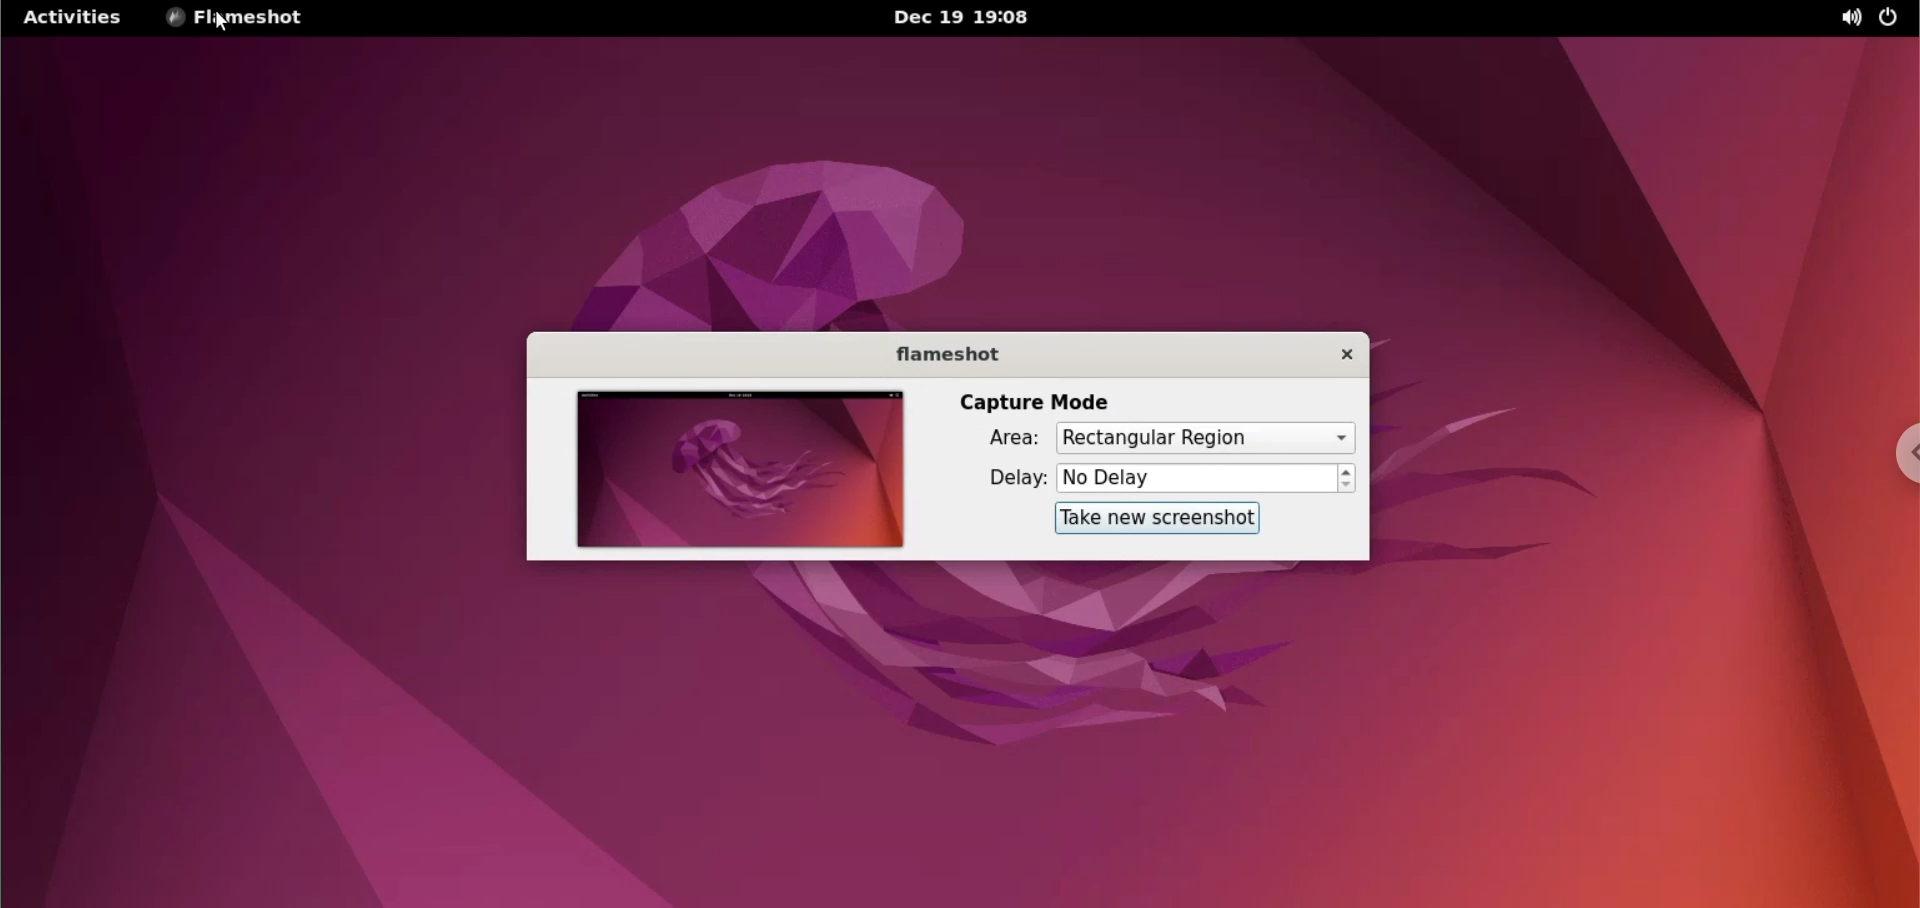Open the Activities overview
Image resolution: width=1920 pixels, height=908 pixels.
point(72,18)
